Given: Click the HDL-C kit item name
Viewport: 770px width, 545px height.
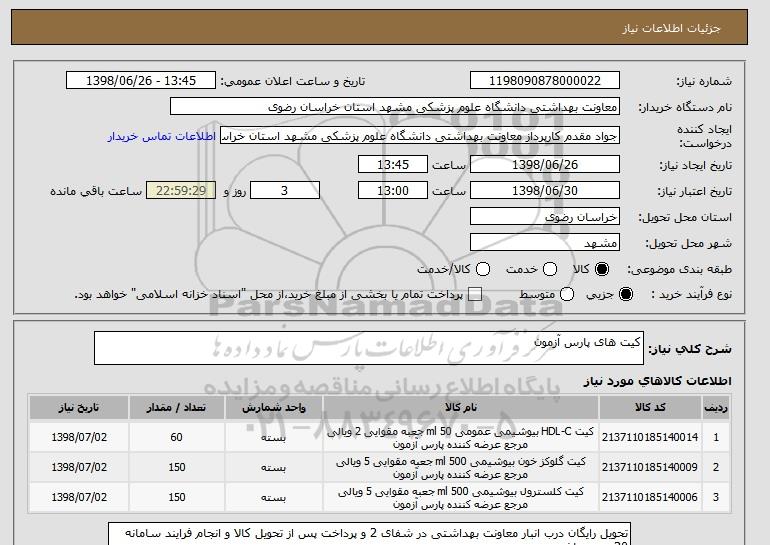Looking at the screenshot, I should pos(461,437).
